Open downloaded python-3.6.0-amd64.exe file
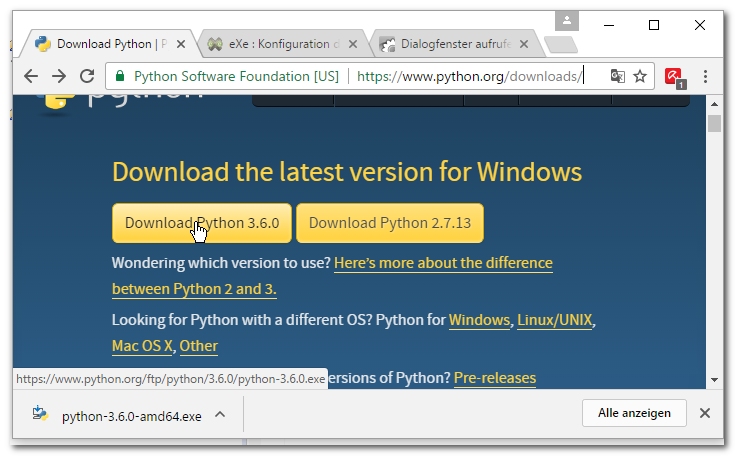 pos(132,416)
